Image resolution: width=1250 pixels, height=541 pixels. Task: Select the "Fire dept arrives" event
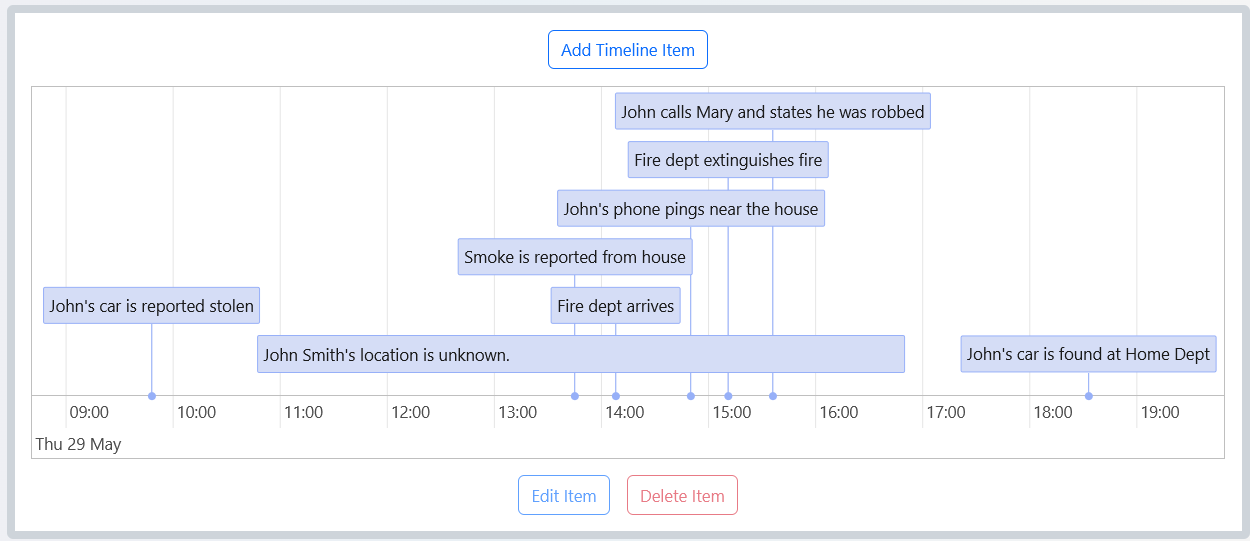click(x=615, y=306)
